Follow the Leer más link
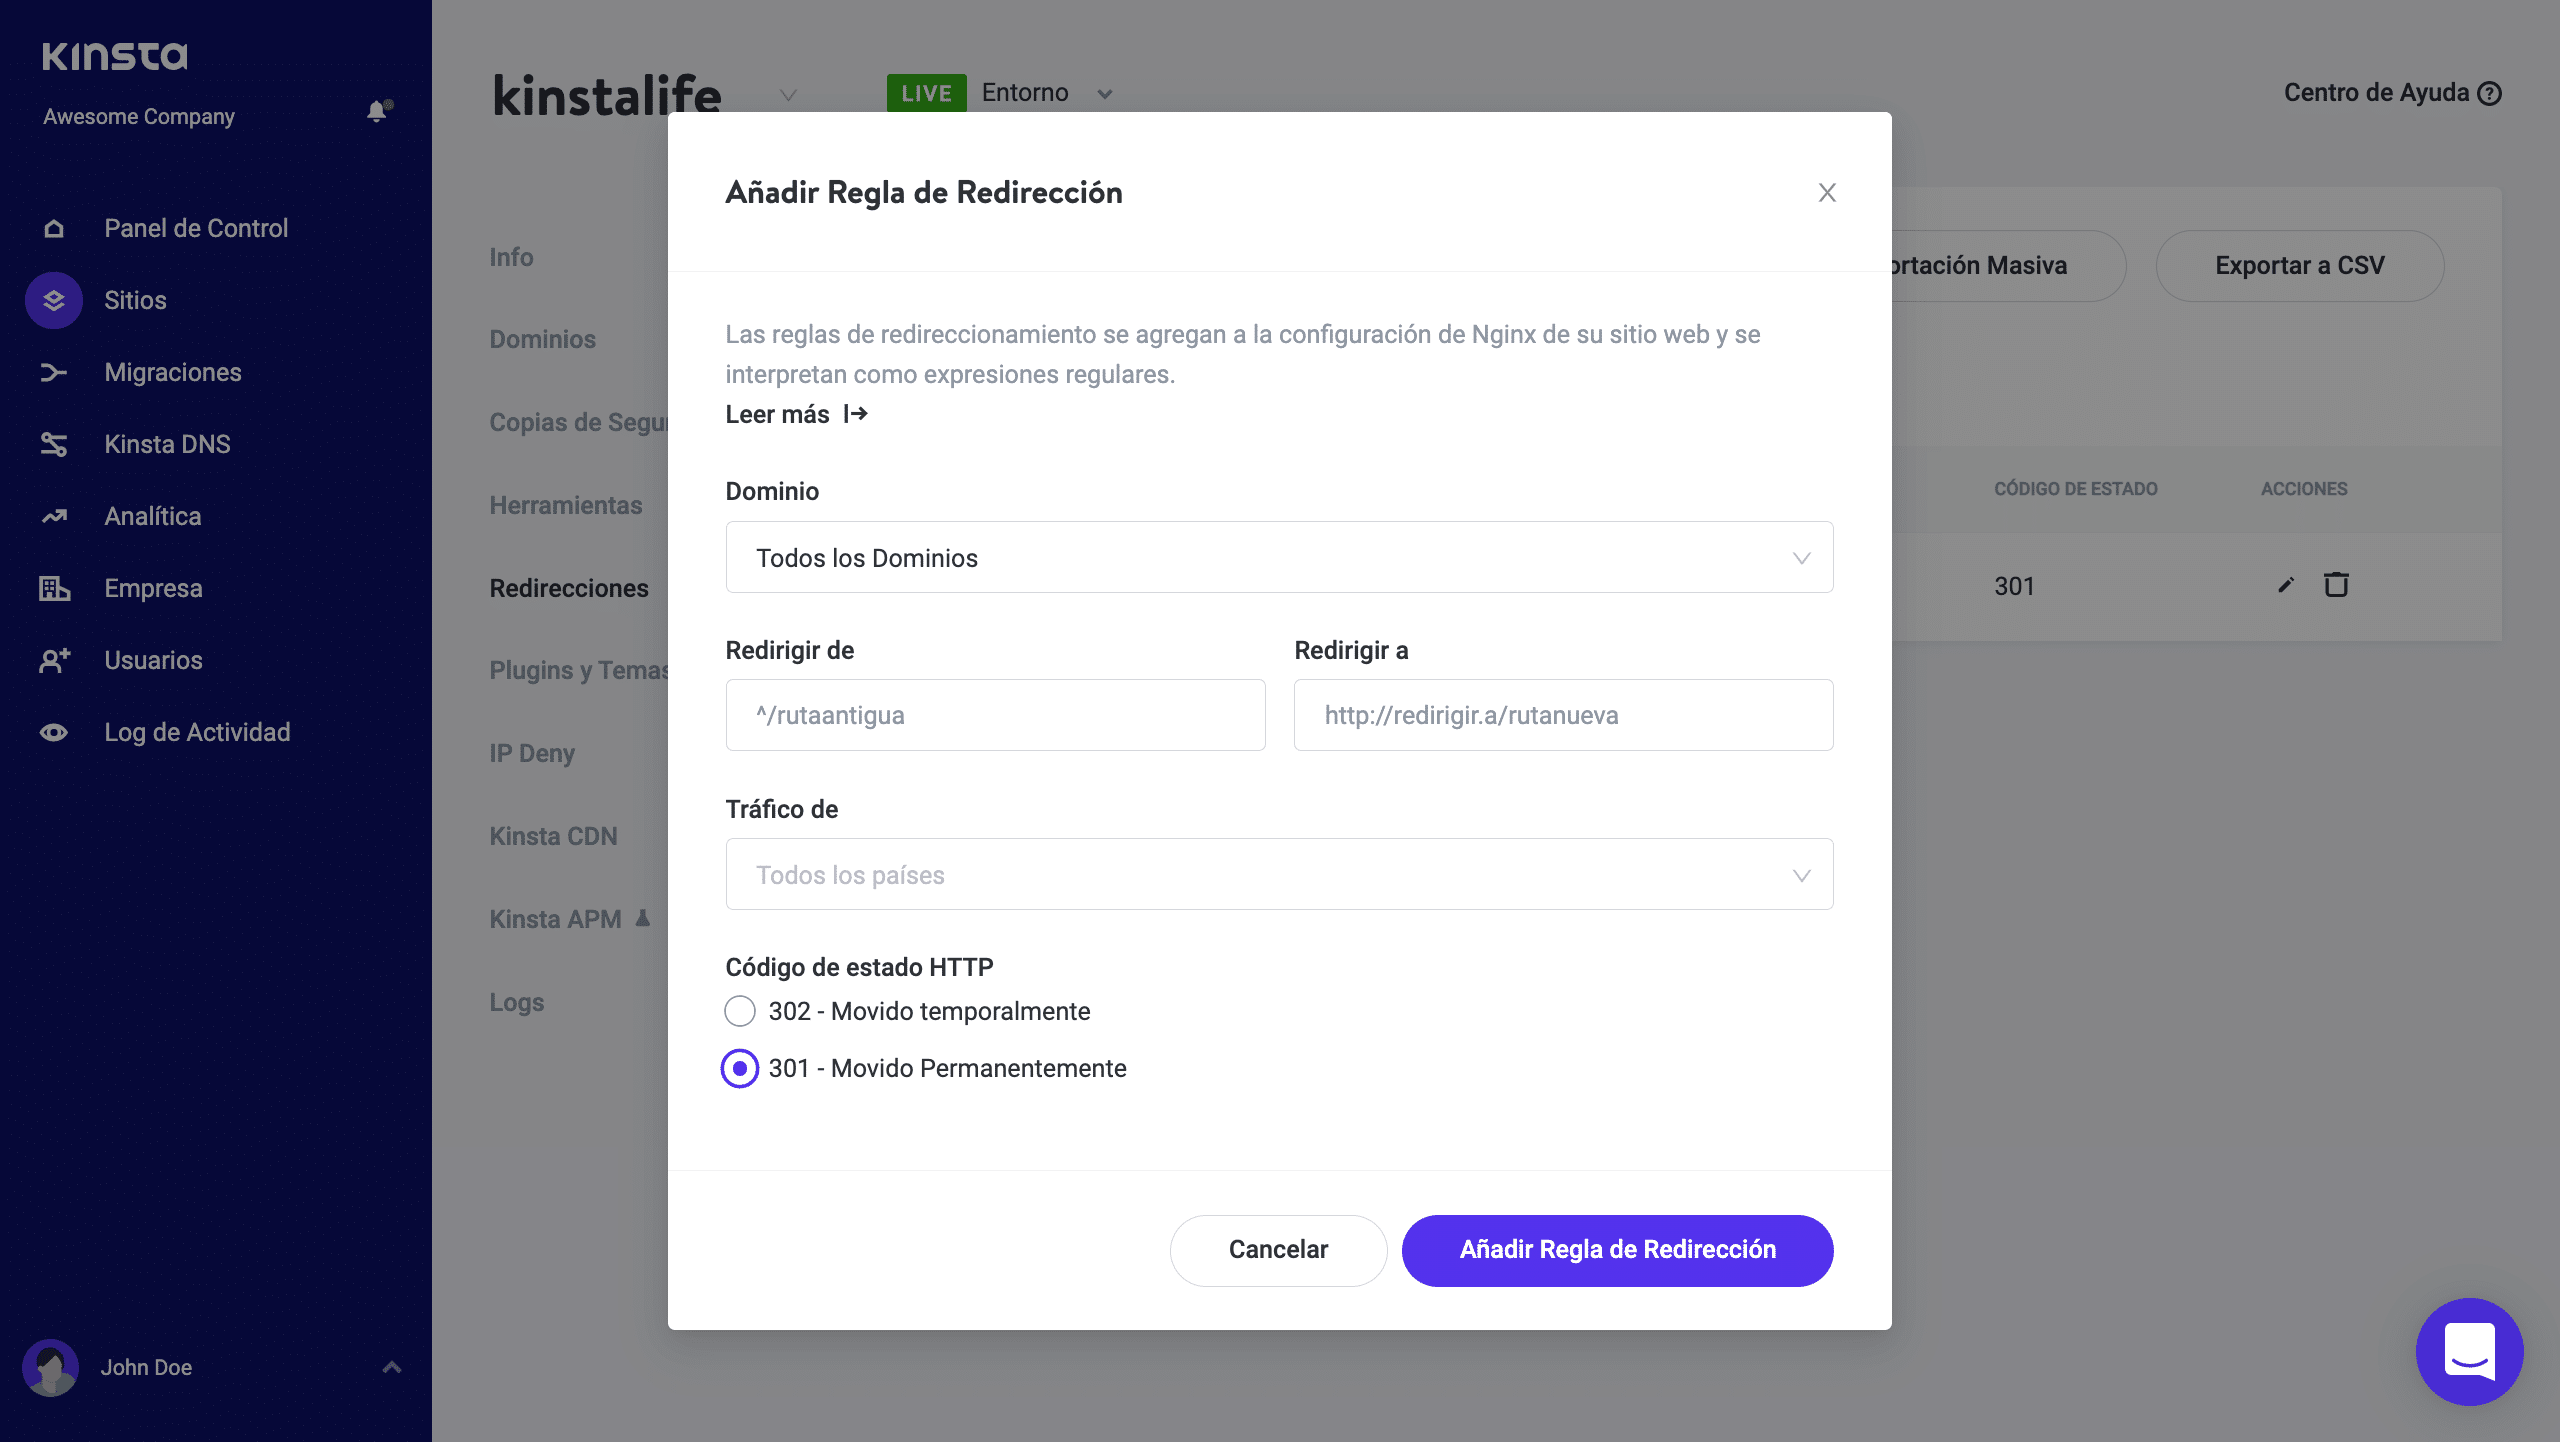Image resolution: width=2560 pixels, height=1442 pixels. coord(796,414)
